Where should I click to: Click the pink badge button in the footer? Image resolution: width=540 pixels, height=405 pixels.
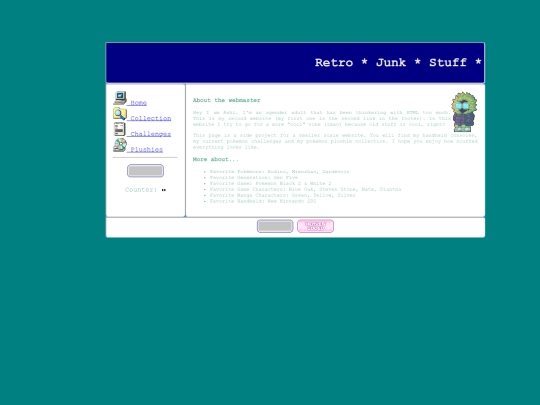[x=315, y=226]
